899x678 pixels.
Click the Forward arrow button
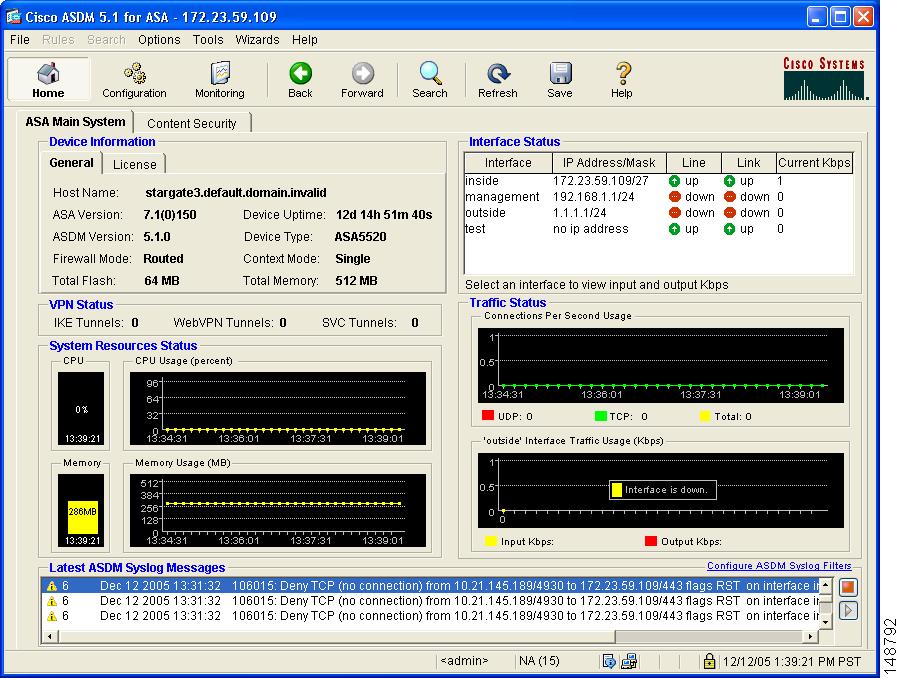pos(362,80)
